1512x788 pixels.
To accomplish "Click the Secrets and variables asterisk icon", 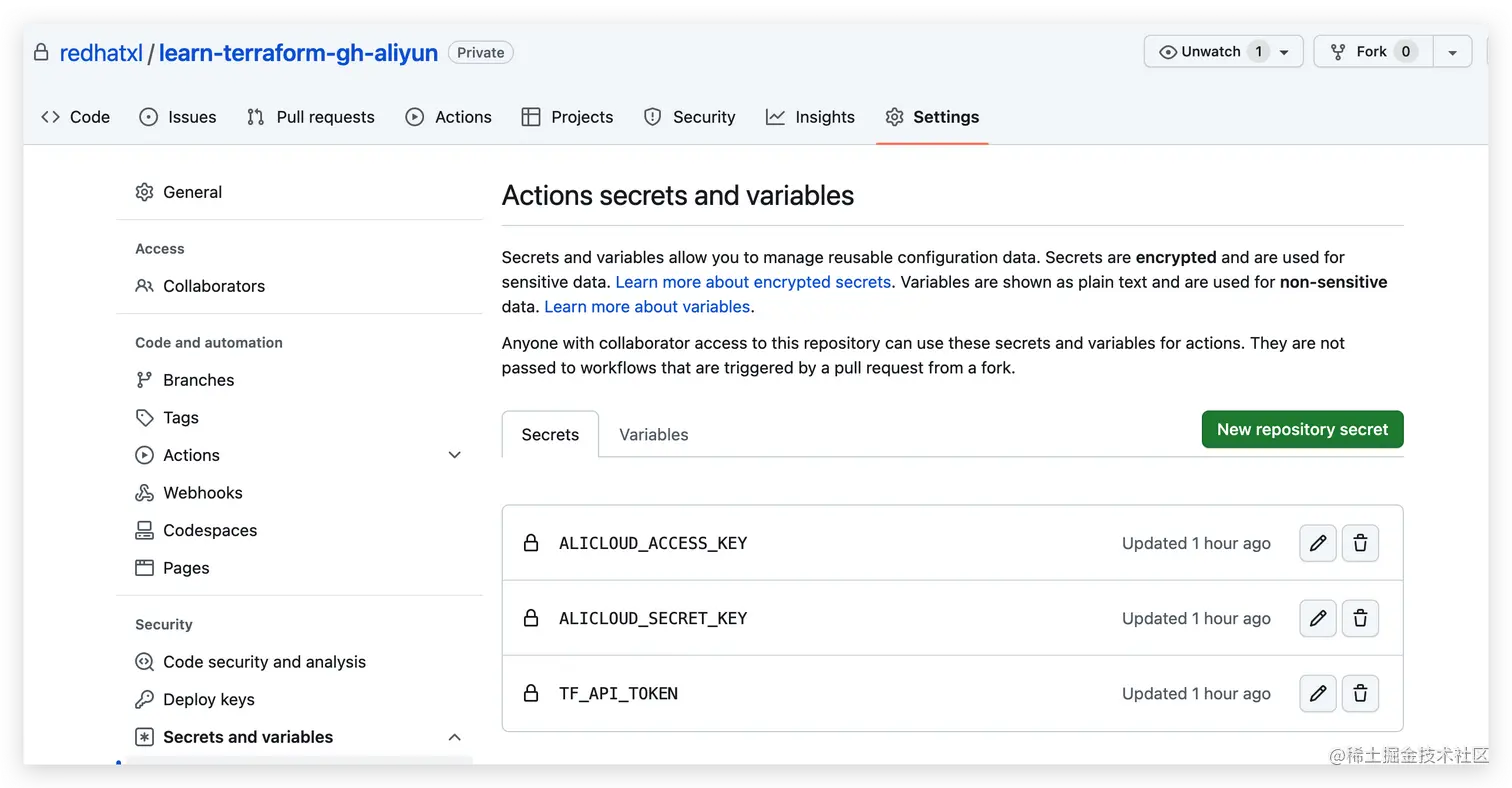I will 145,737.
